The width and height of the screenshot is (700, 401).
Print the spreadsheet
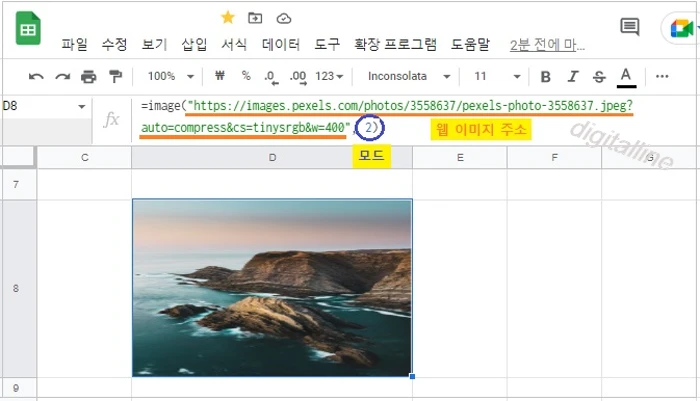(x=88, y=77)
